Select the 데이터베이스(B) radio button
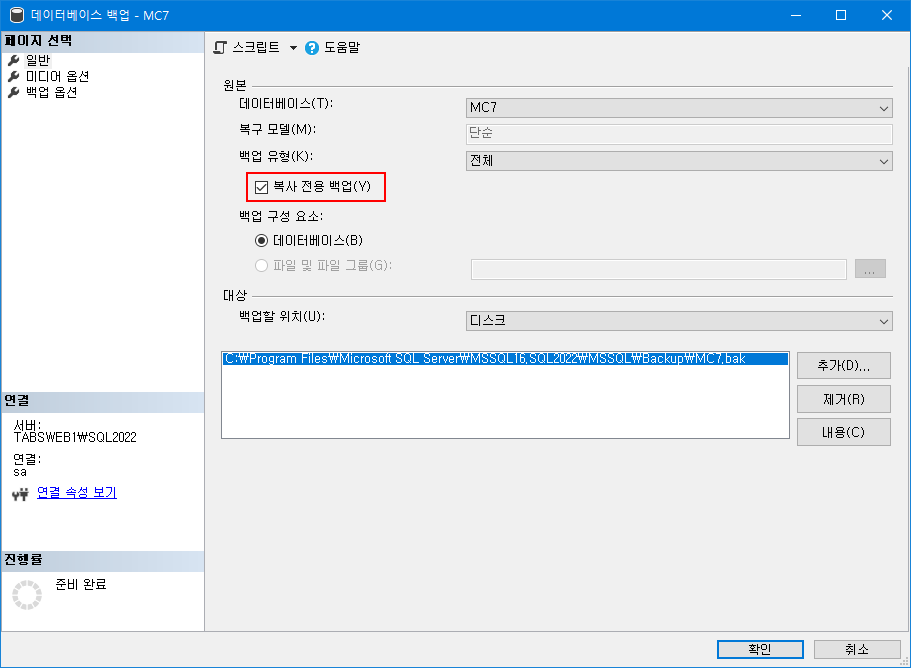This screenshot has height=668, width=911. [262, 240]
